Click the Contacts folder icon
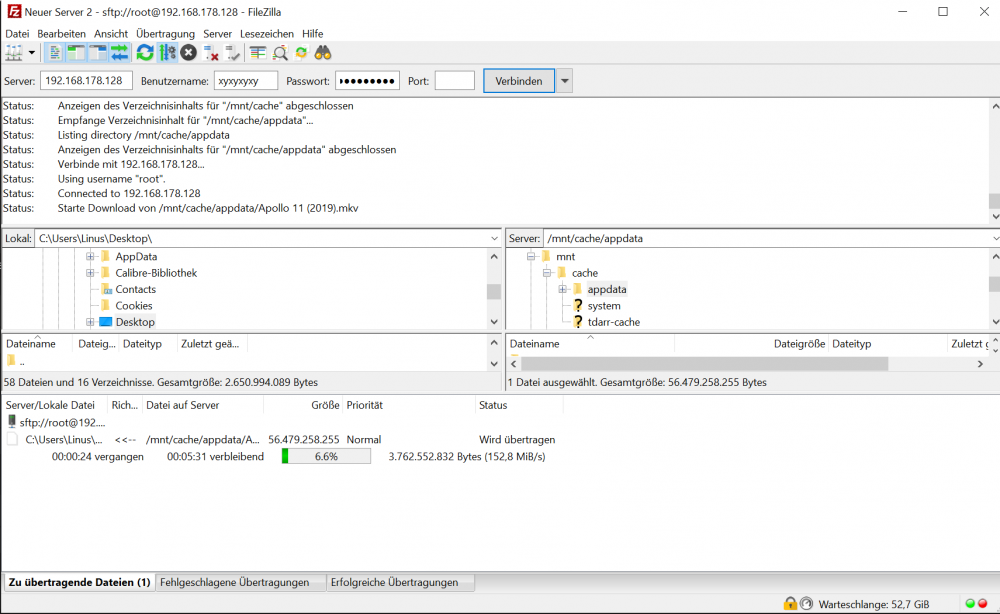 pyautogui.click(x=107, y=289)
